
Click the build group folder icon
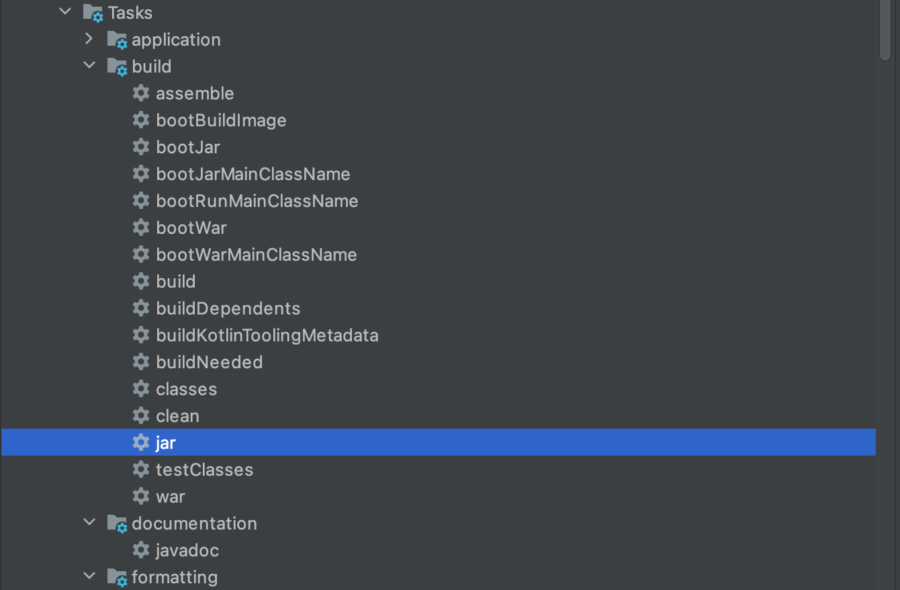pyautogui.click(x=117, y=67)
